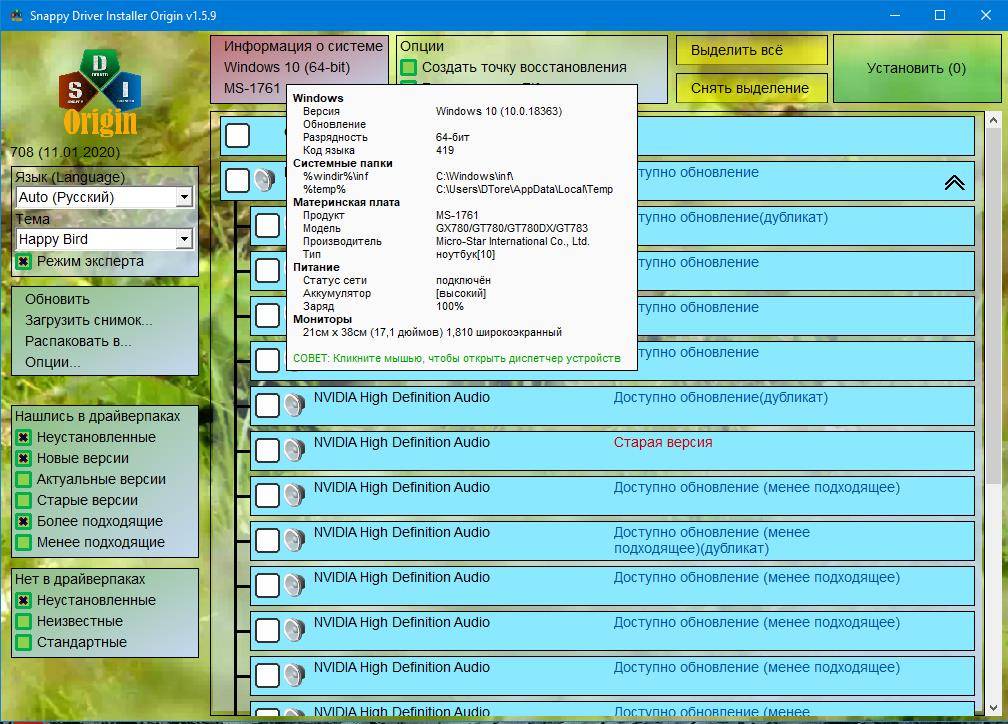Check the driver row marked 'Старая версия'
1008x724 pixels.
267,451
